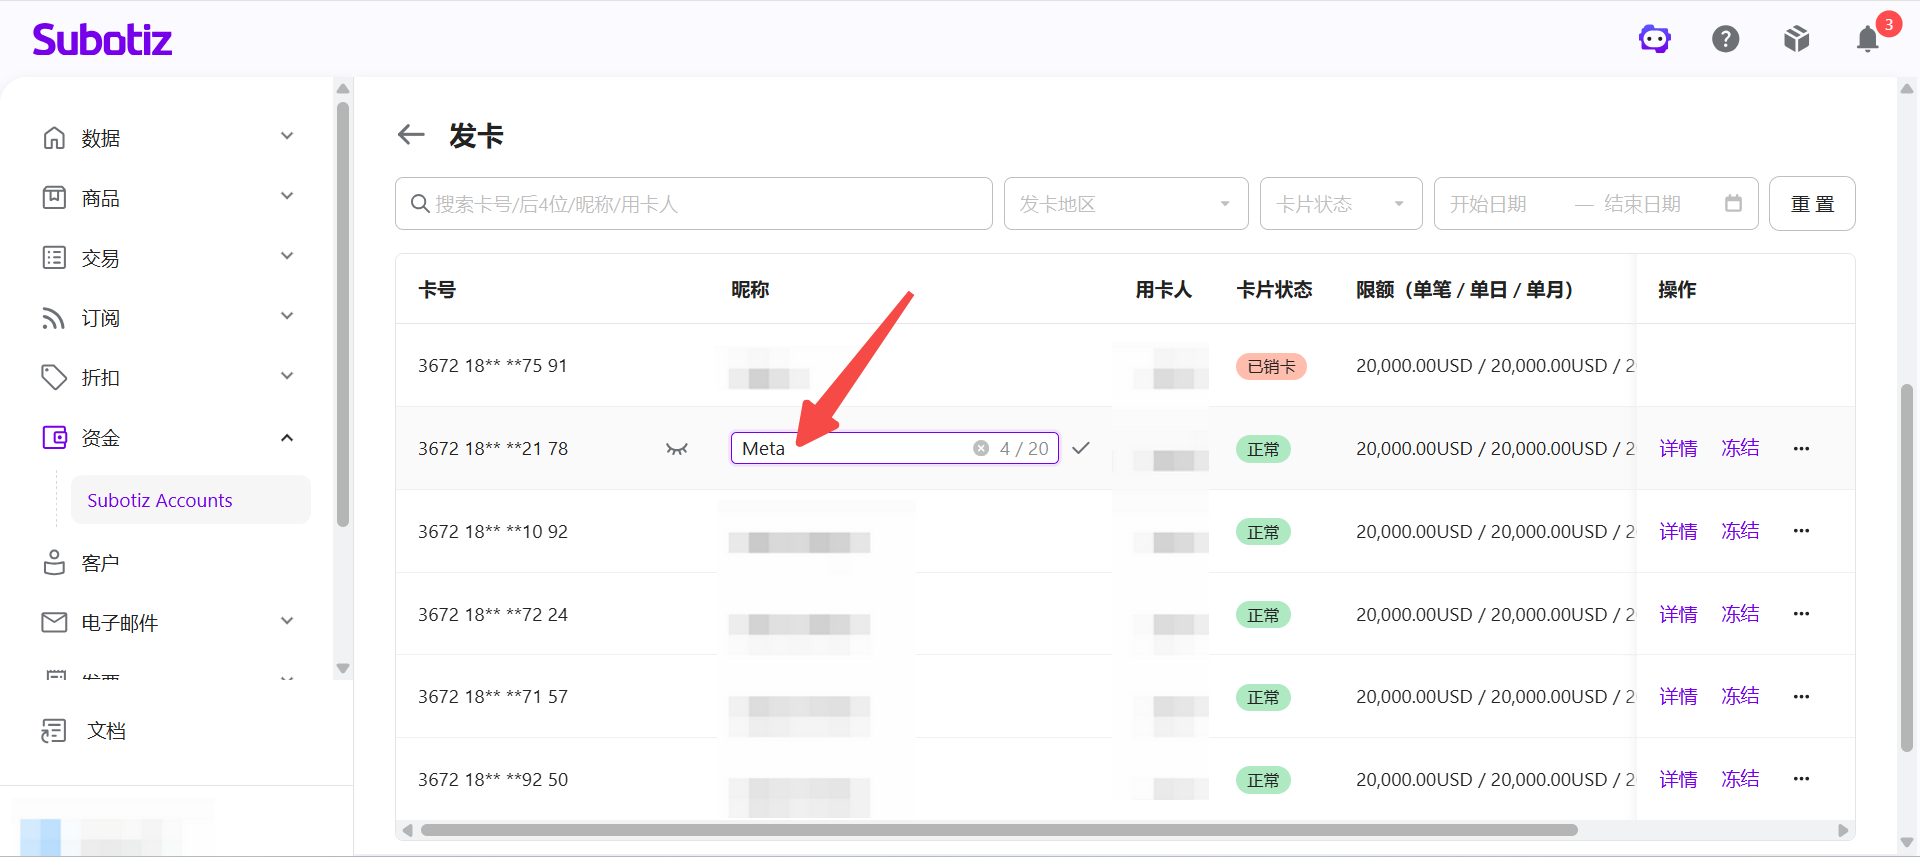Click the 数据 home icon in sidebar
The image size is (1920, 857).
[54, 138]
